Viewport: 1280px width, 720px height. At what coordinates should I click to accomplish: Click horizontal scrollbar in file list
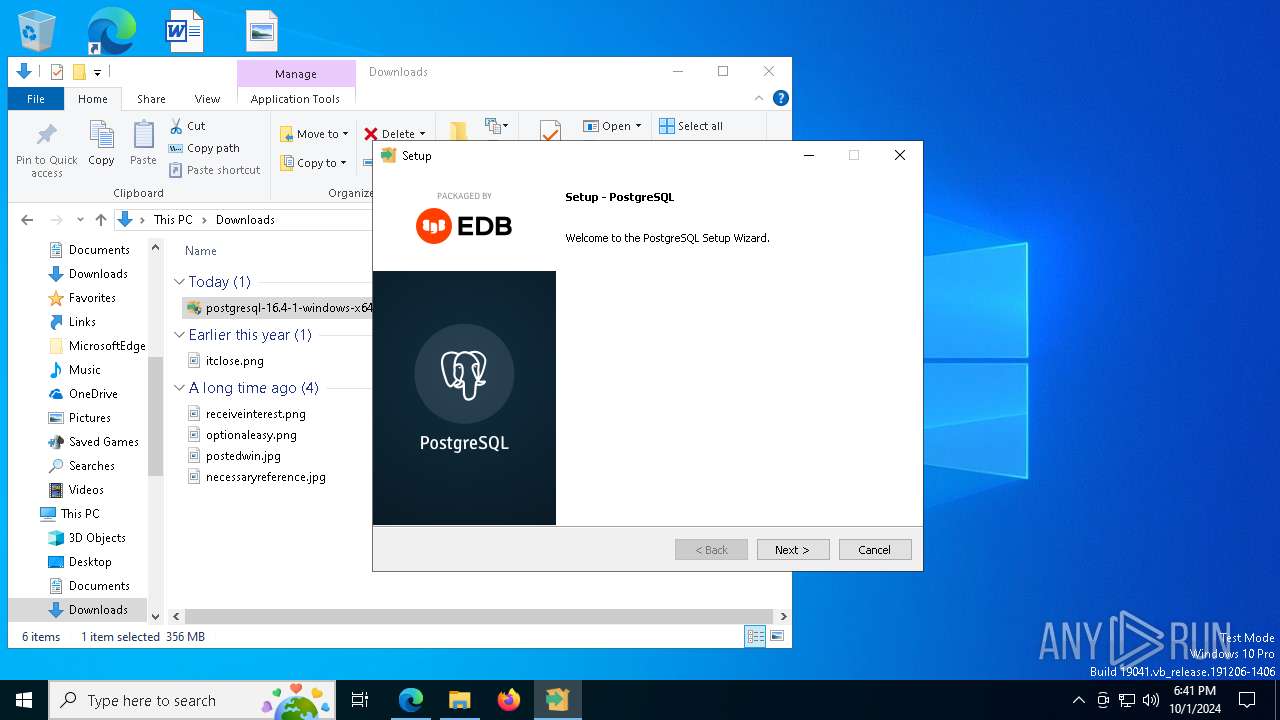pyautogui.click(x=479, y=617)
